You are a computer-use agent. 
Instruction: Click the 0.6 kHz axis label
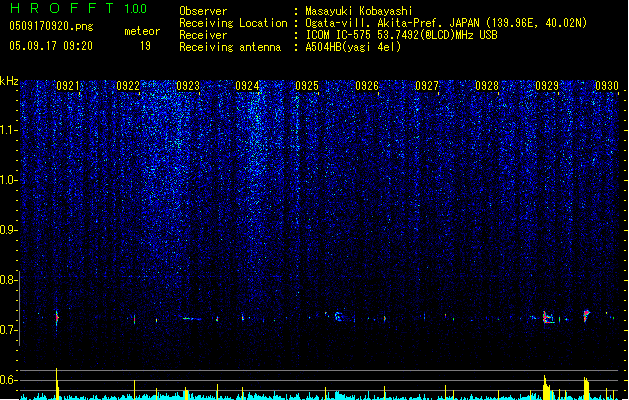(8, 380)
